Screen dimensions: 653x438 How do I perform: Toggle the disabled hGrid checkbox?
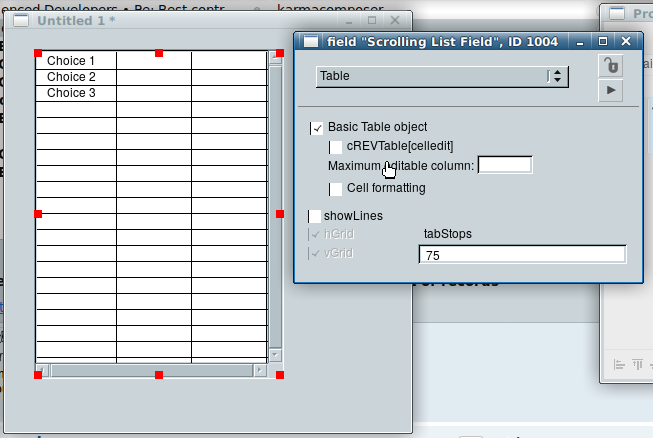pyautogui.click(x=314, y=234)
